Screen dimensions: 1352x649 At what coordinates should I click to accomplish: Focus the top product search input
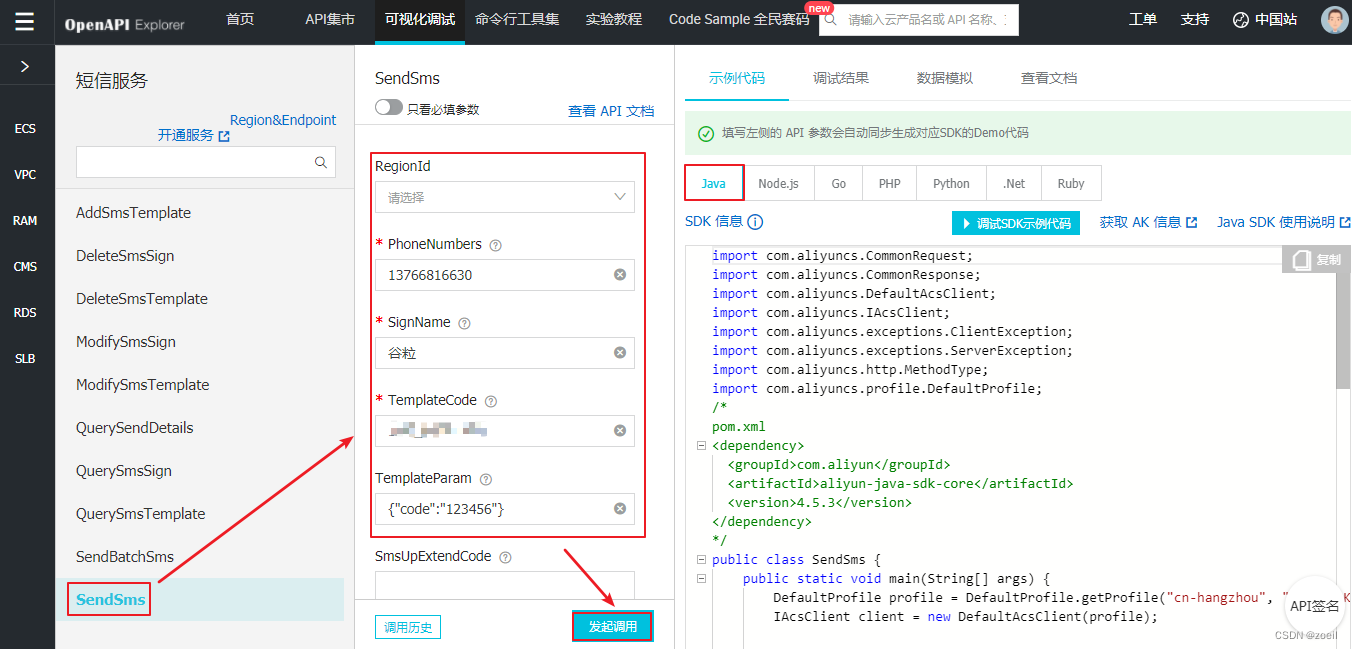[x=919, y=20]
